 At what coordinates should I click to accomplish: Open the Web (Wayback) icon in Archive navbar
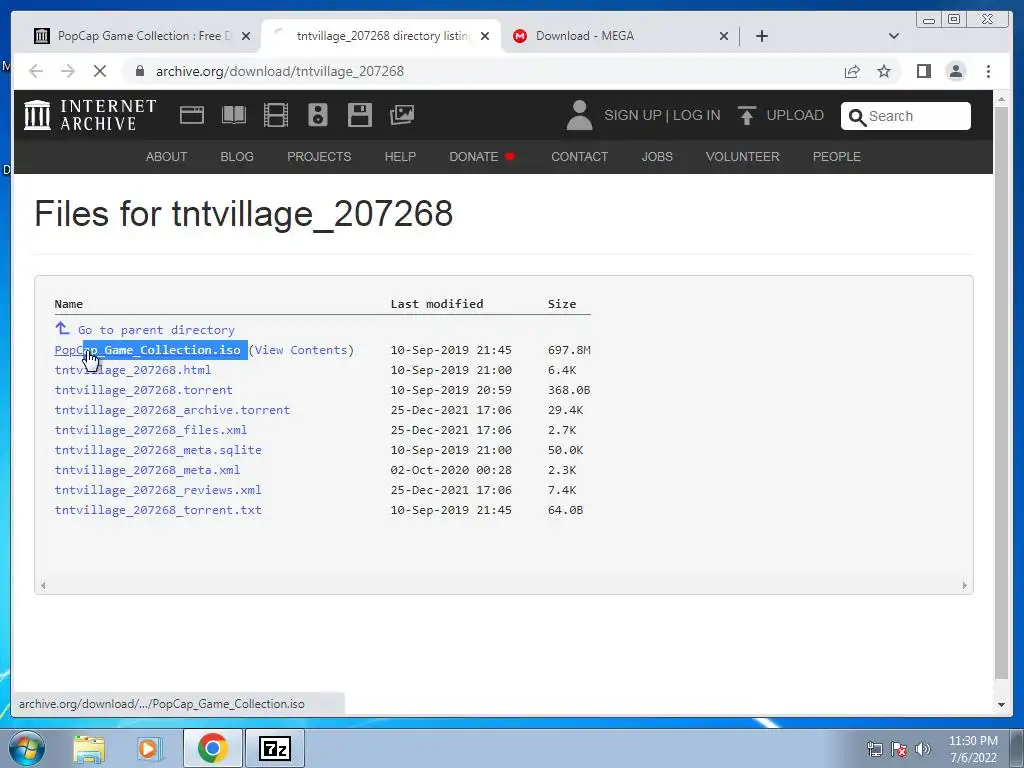pyautogui.click(x=192, y=116)
